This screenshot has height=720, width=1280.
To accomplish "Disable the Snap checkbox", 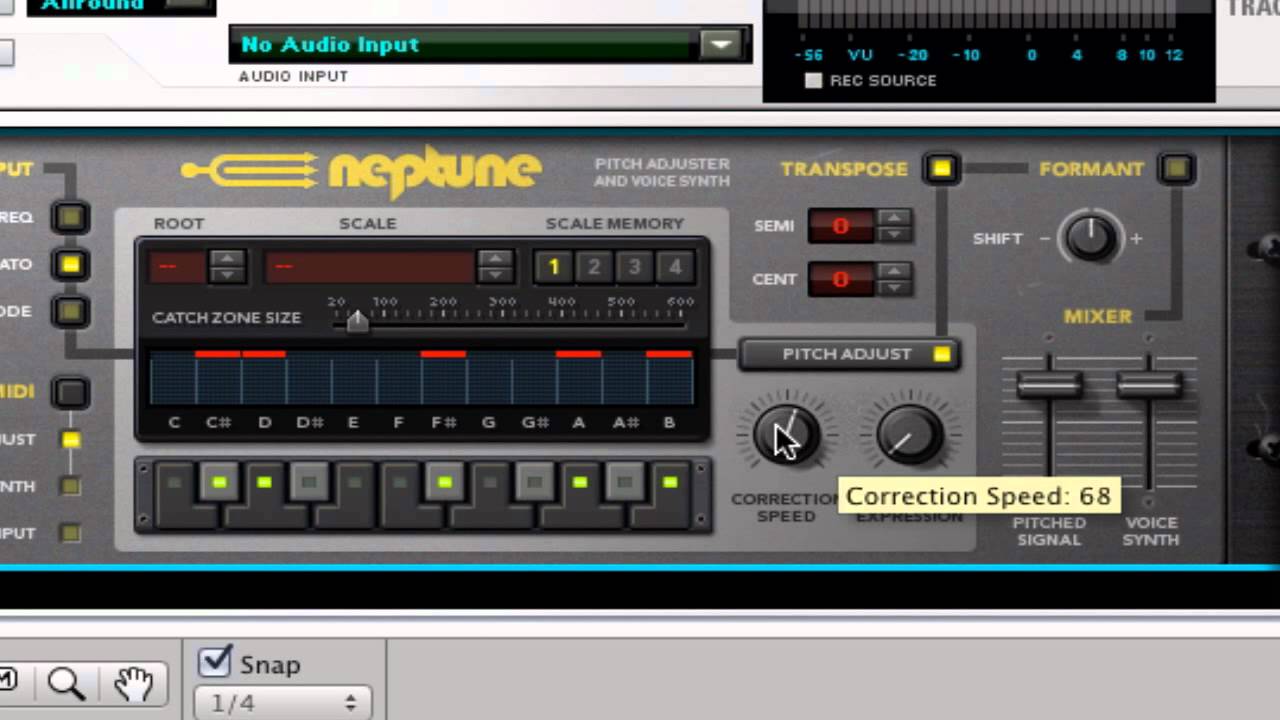I will (215, 662).
